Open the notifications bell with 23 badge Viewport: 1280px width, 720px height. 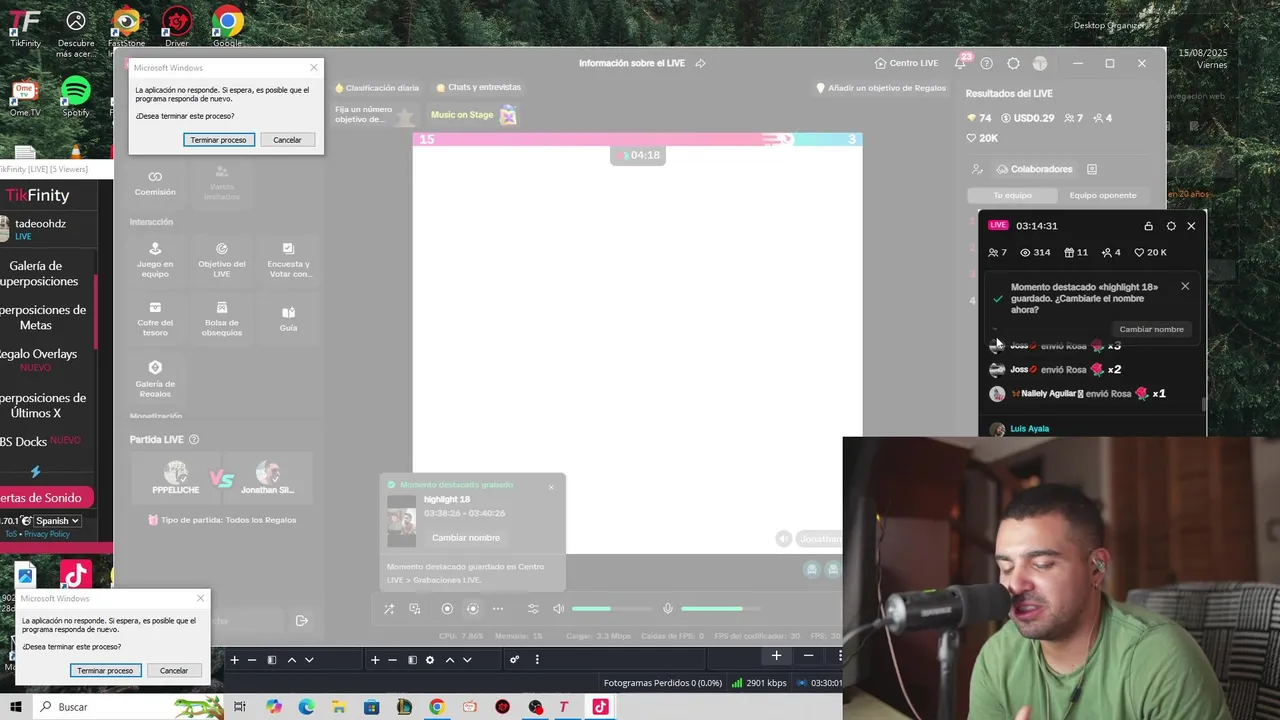tap(961, 62)
